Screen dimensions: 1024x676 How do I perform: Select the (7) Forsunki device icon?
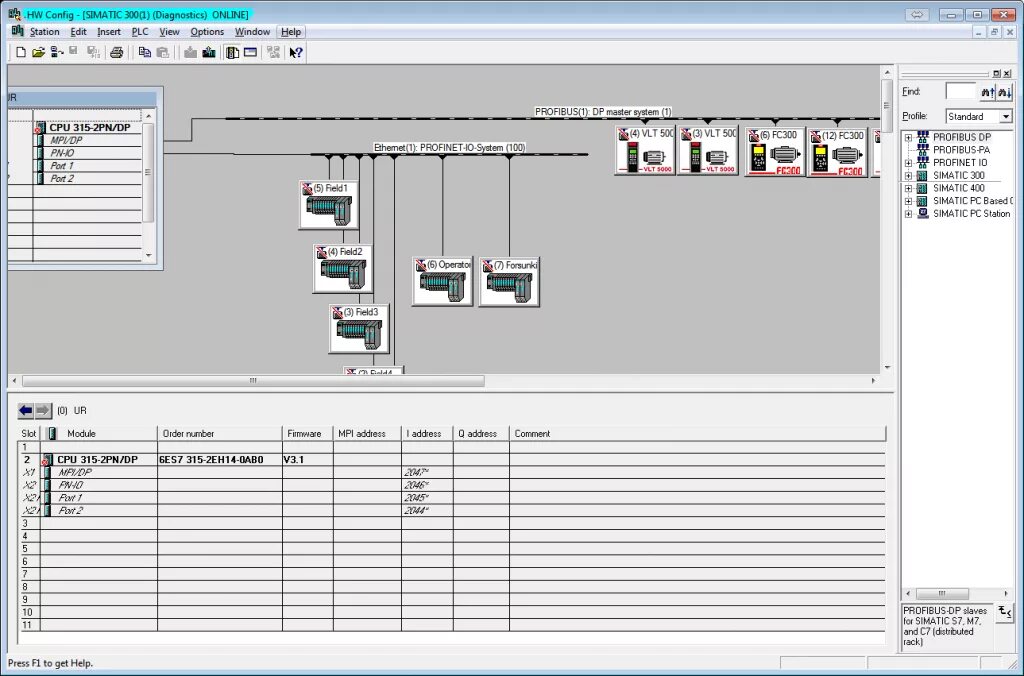click(509, 282)
